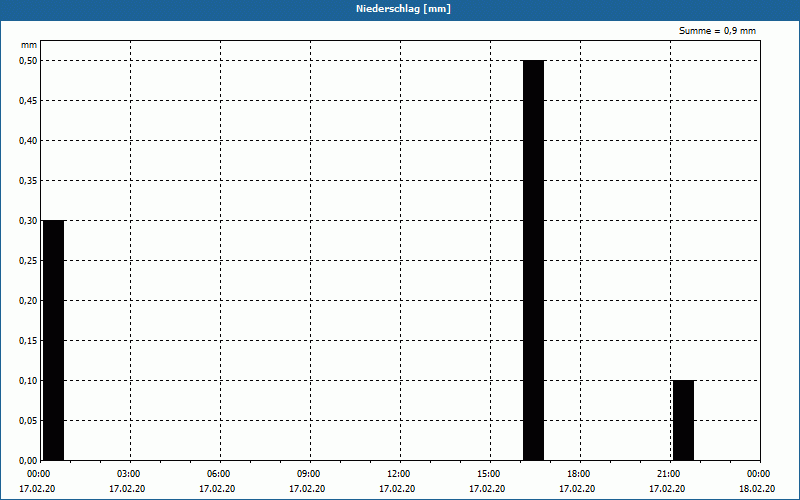Screen dimensions: 800x500
Task: Click the 21:00 time axis label
Action: (x=668, y=474)
